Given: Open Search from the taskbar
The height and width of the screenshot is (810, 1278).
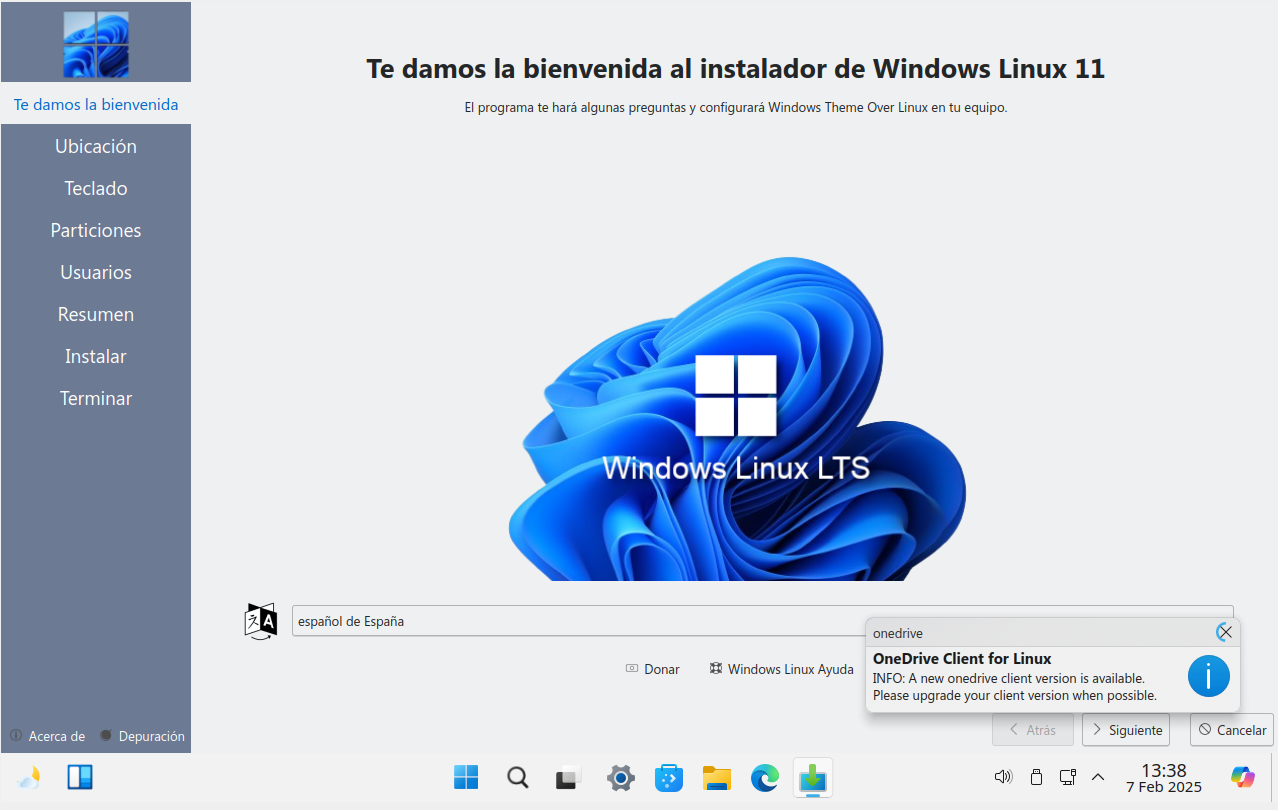Looking at the screenshot, I should (517, 777).
